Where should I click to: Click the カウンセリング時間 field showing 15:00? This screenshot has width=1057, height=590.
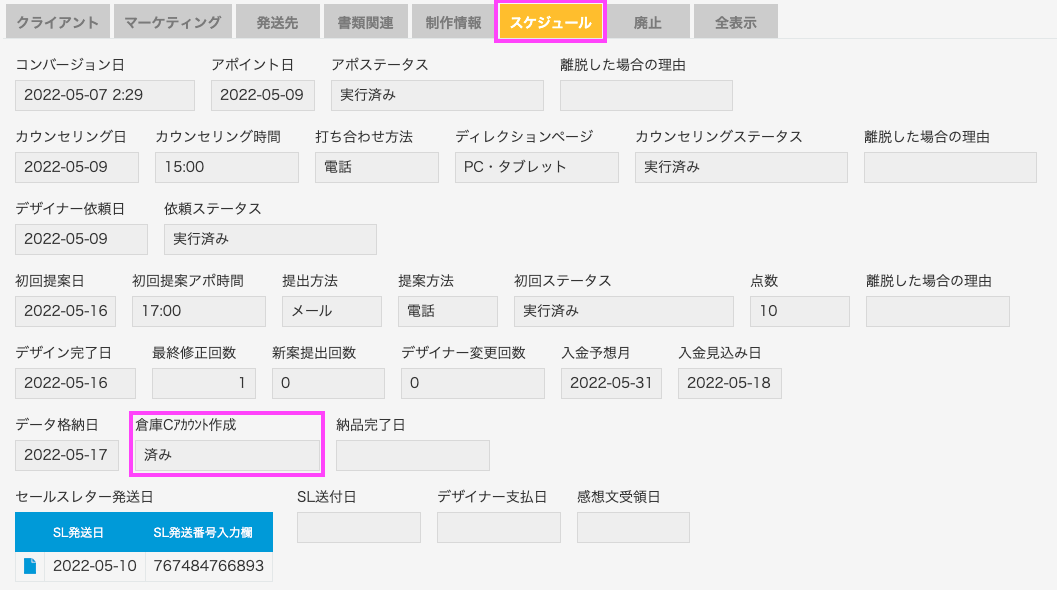[226, 167]
